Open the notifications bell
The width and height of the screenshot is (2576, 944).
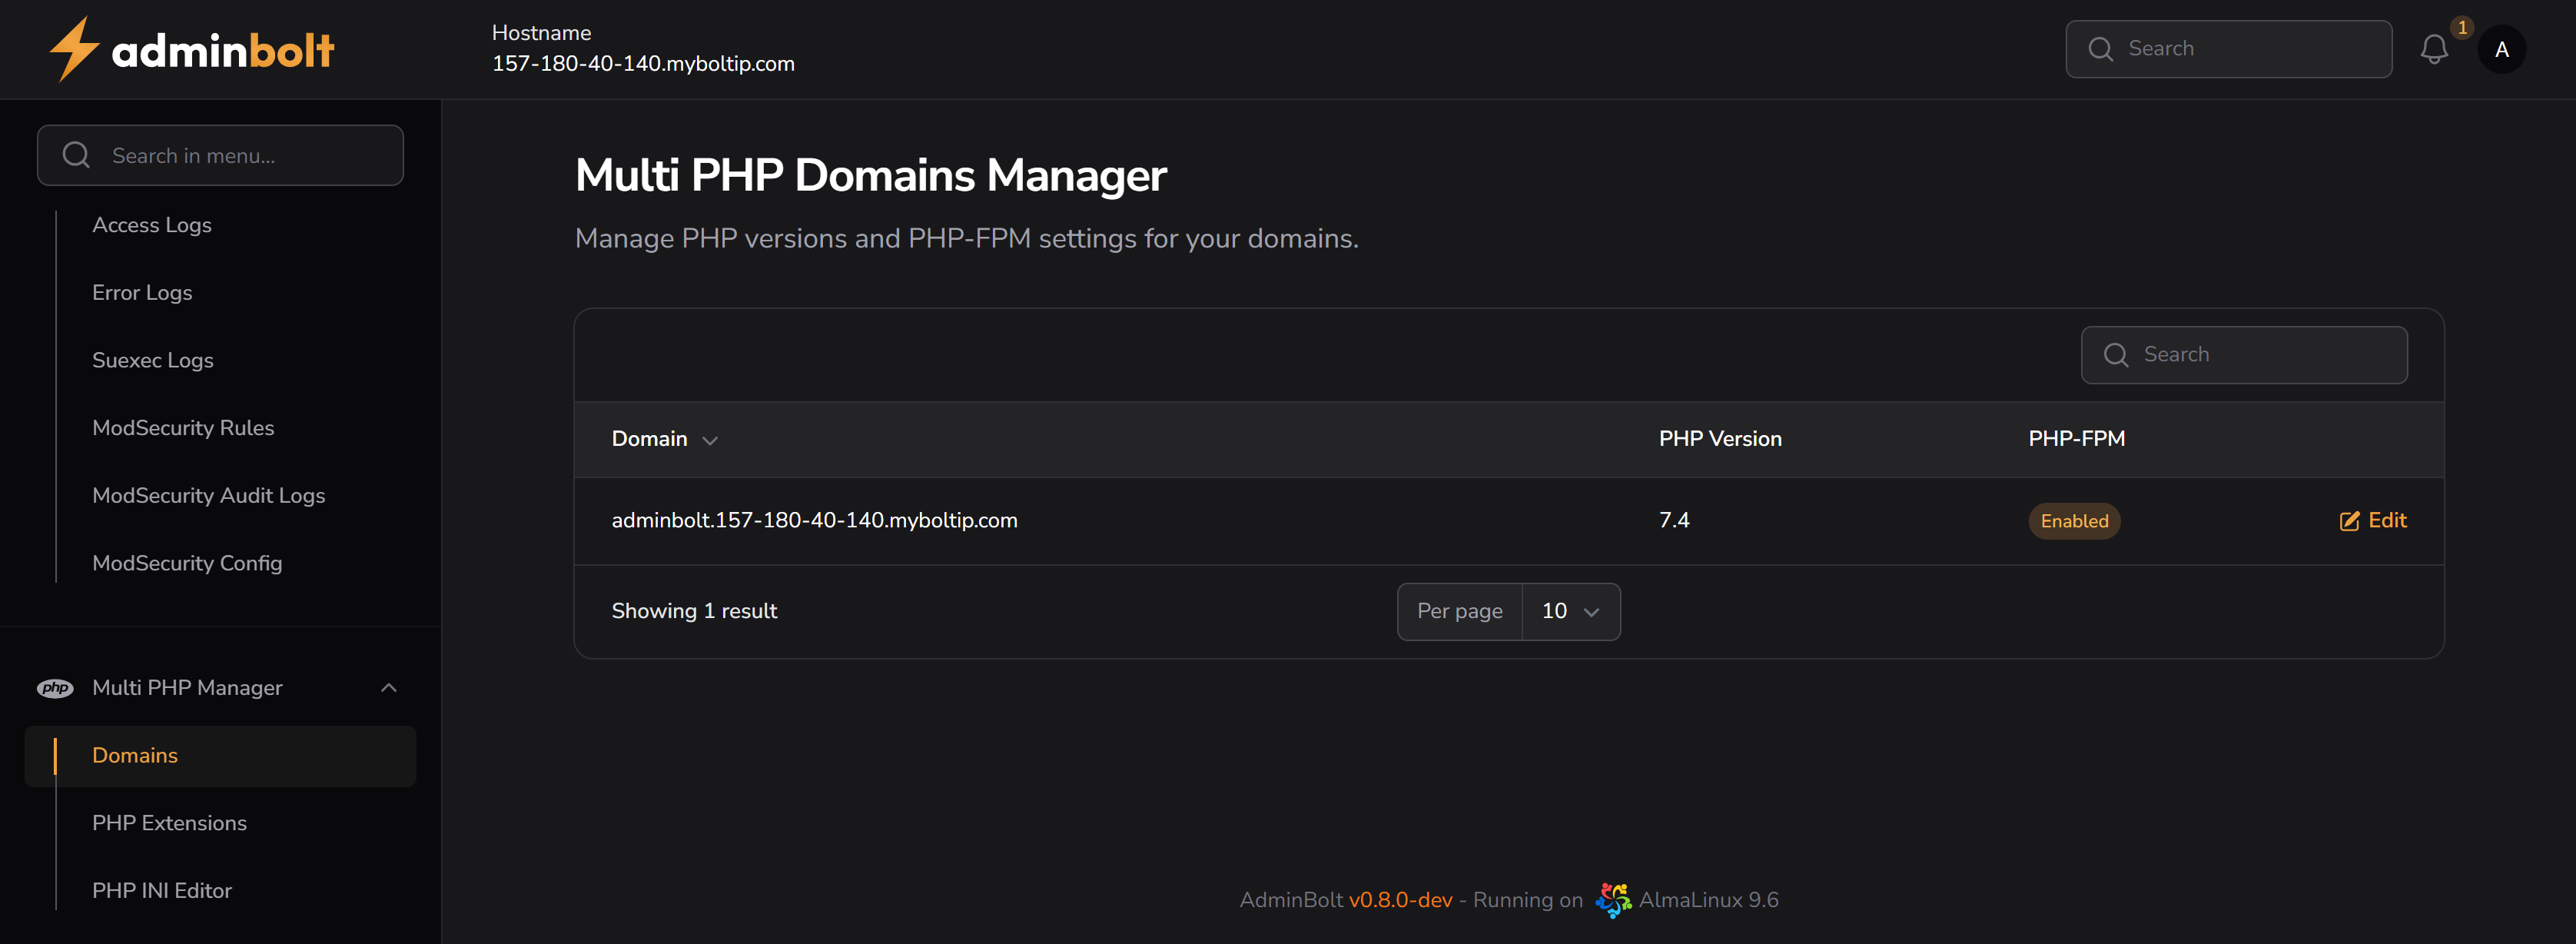click(x=2435, y=48)
